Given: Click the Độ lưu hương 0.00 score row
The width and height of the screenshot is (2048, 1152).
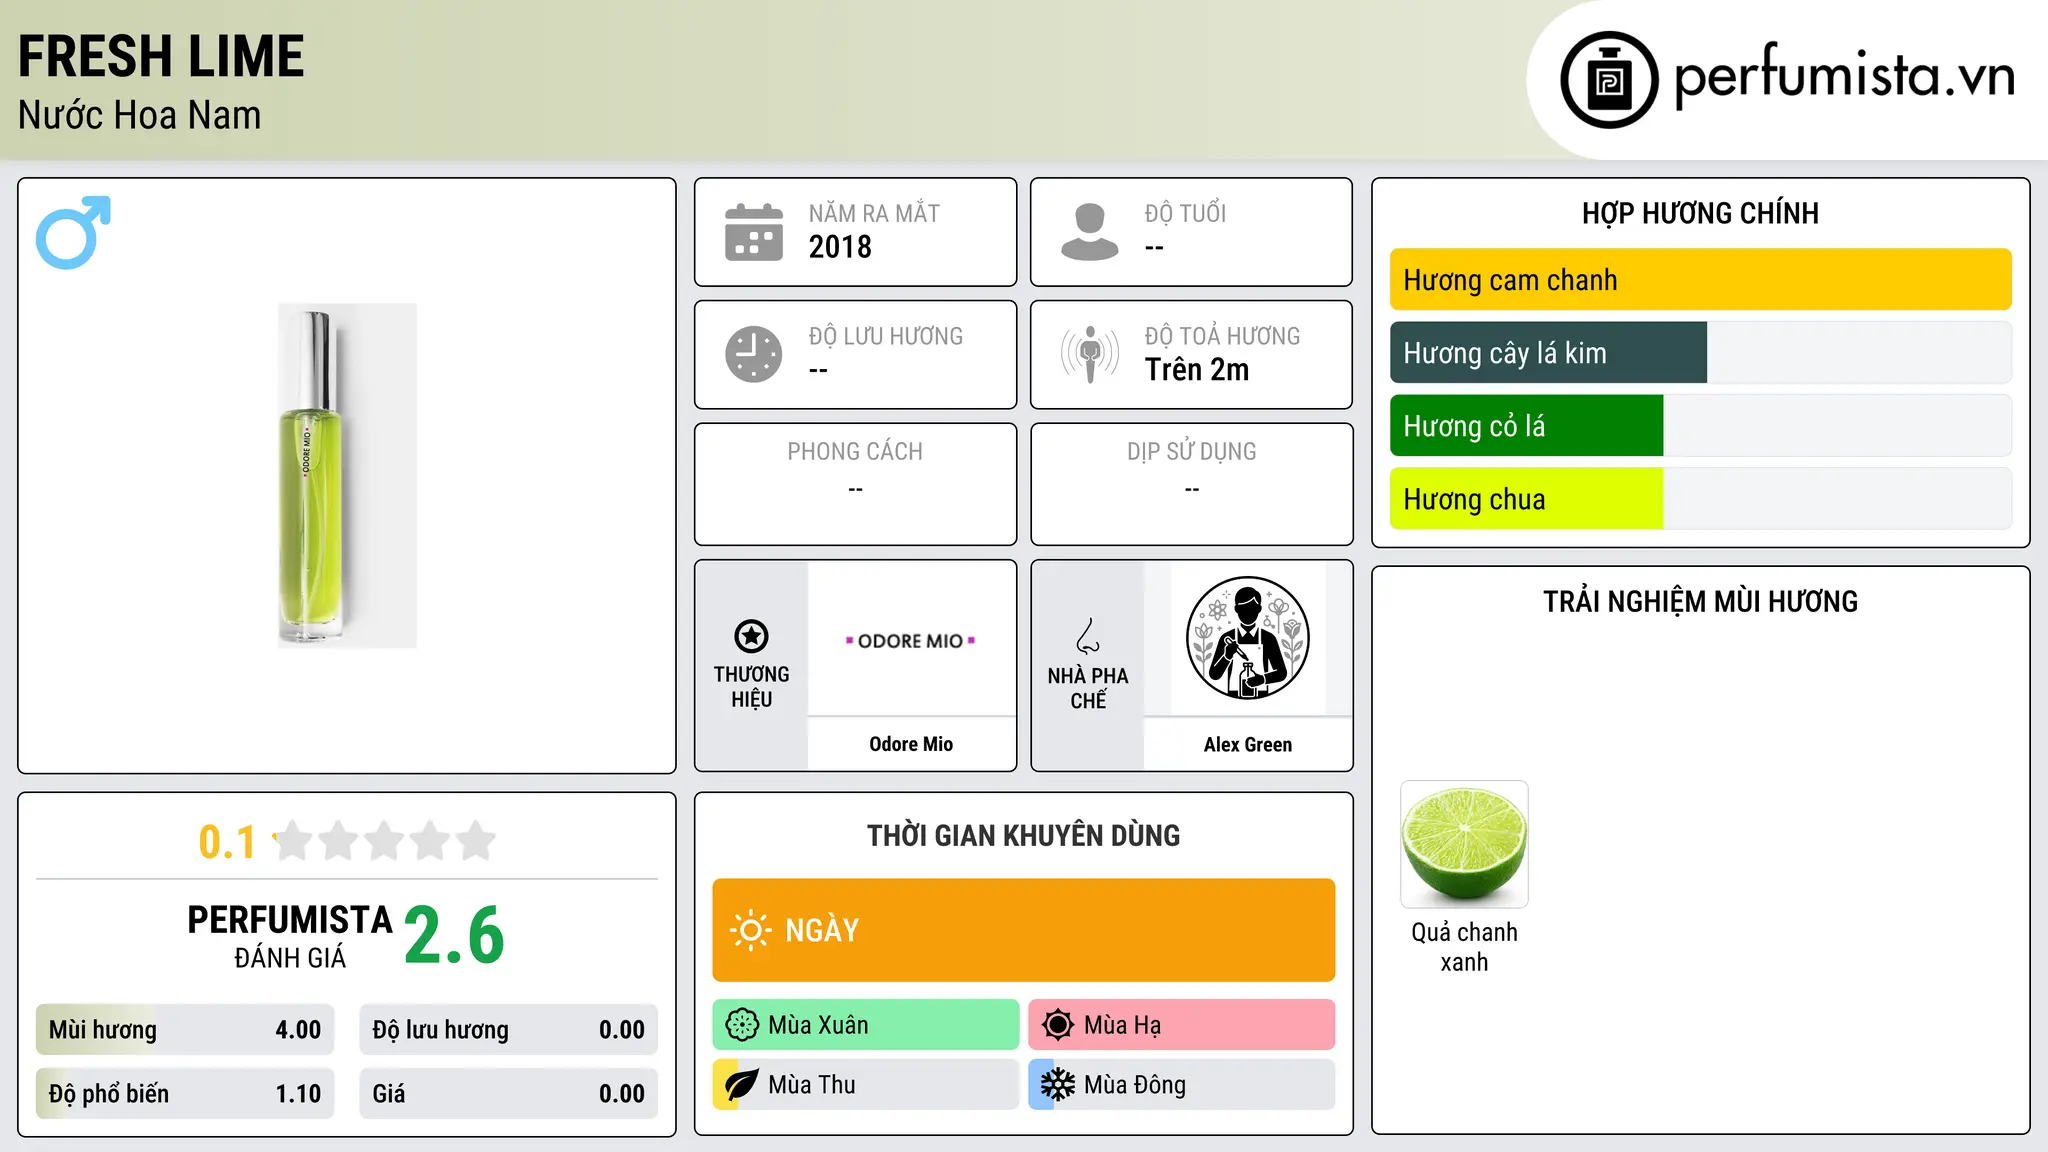Looking at the screenshot, I should (x=509, y=1030).
